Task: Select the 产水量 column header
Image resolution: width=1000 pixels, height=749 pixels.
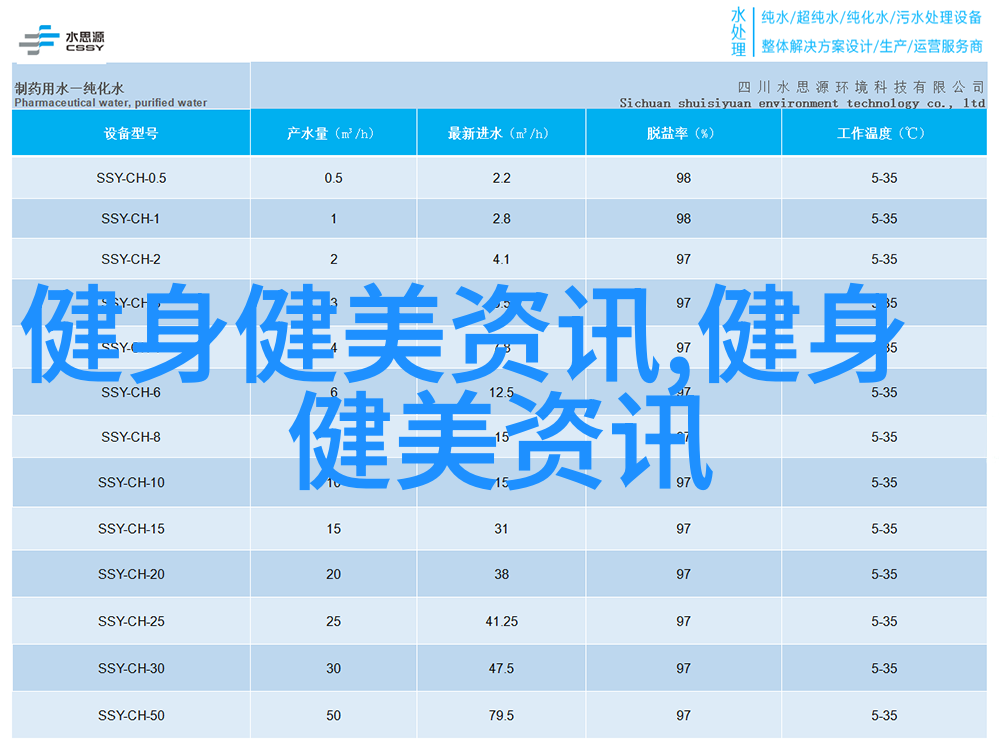Action: pos(333,133)
